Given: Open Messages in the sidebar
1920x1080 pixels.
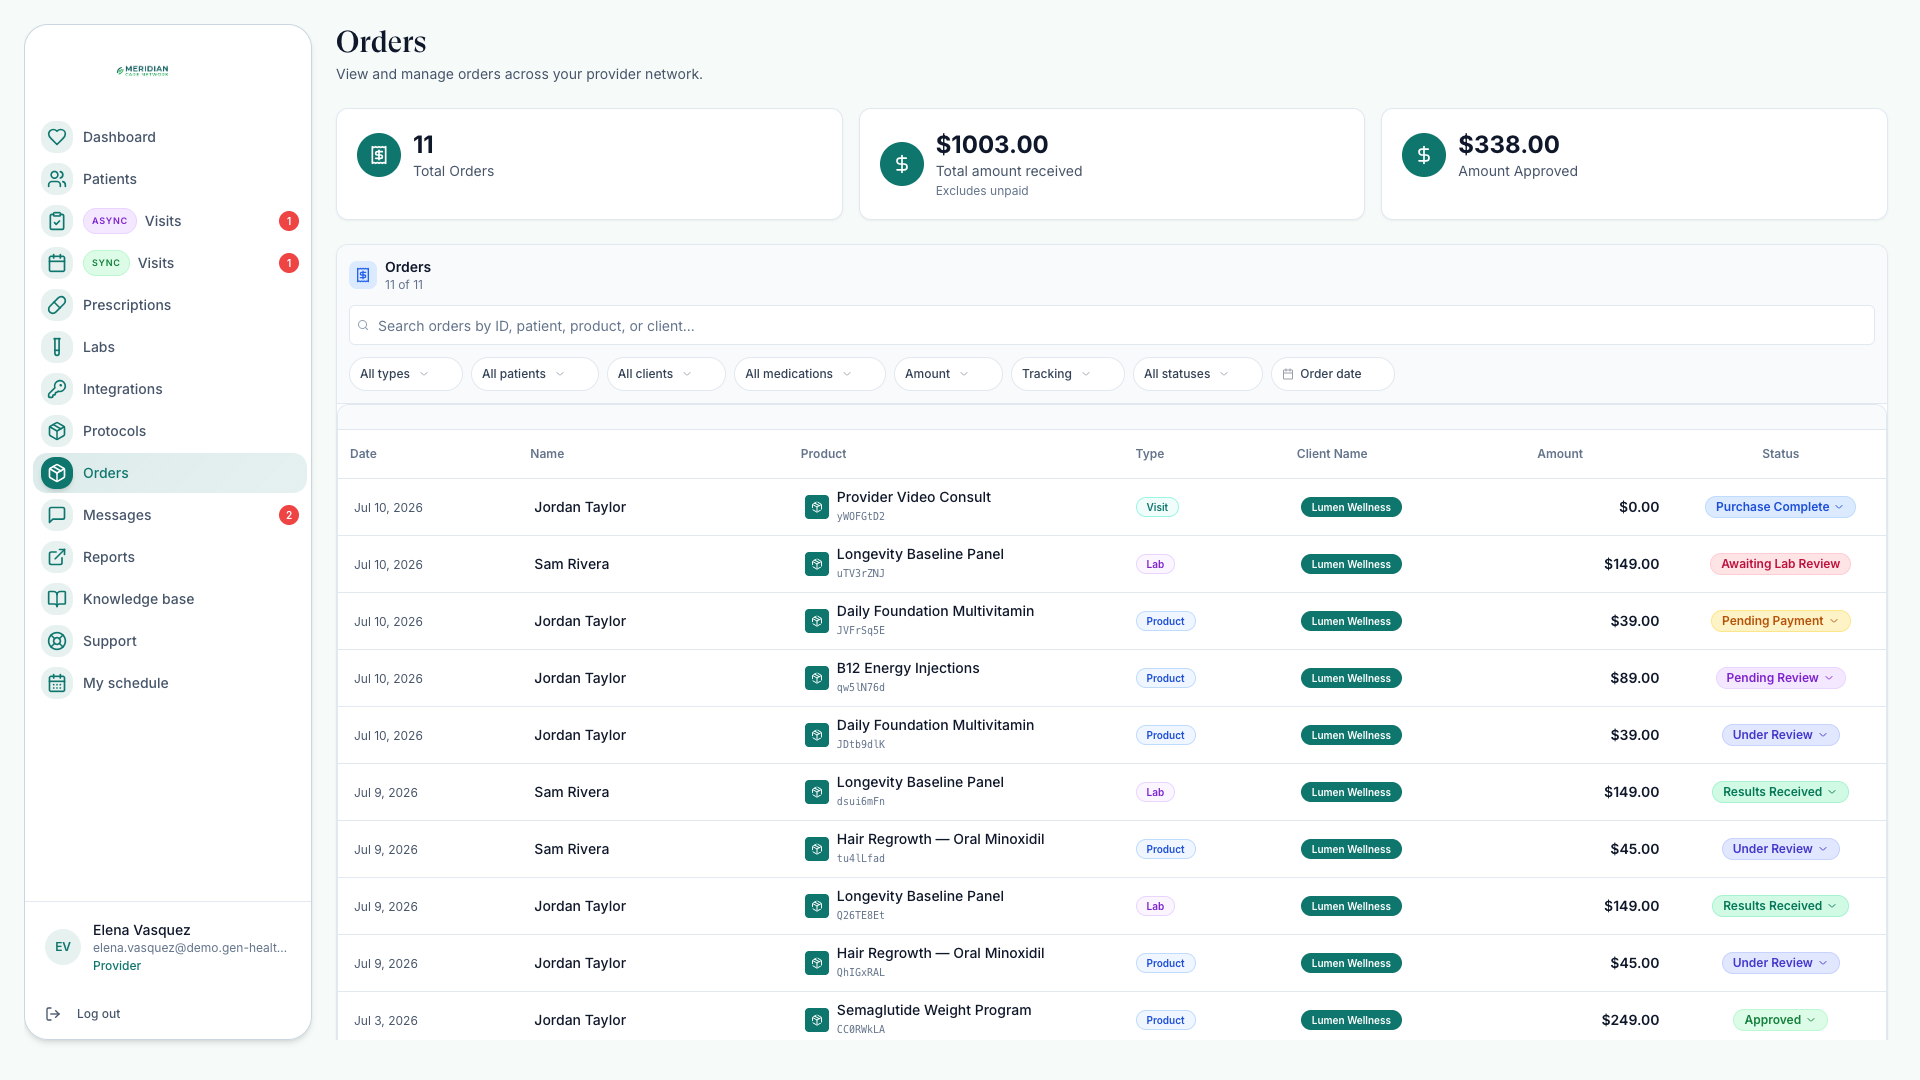Looking at the screenshot, I should (170, 515).
